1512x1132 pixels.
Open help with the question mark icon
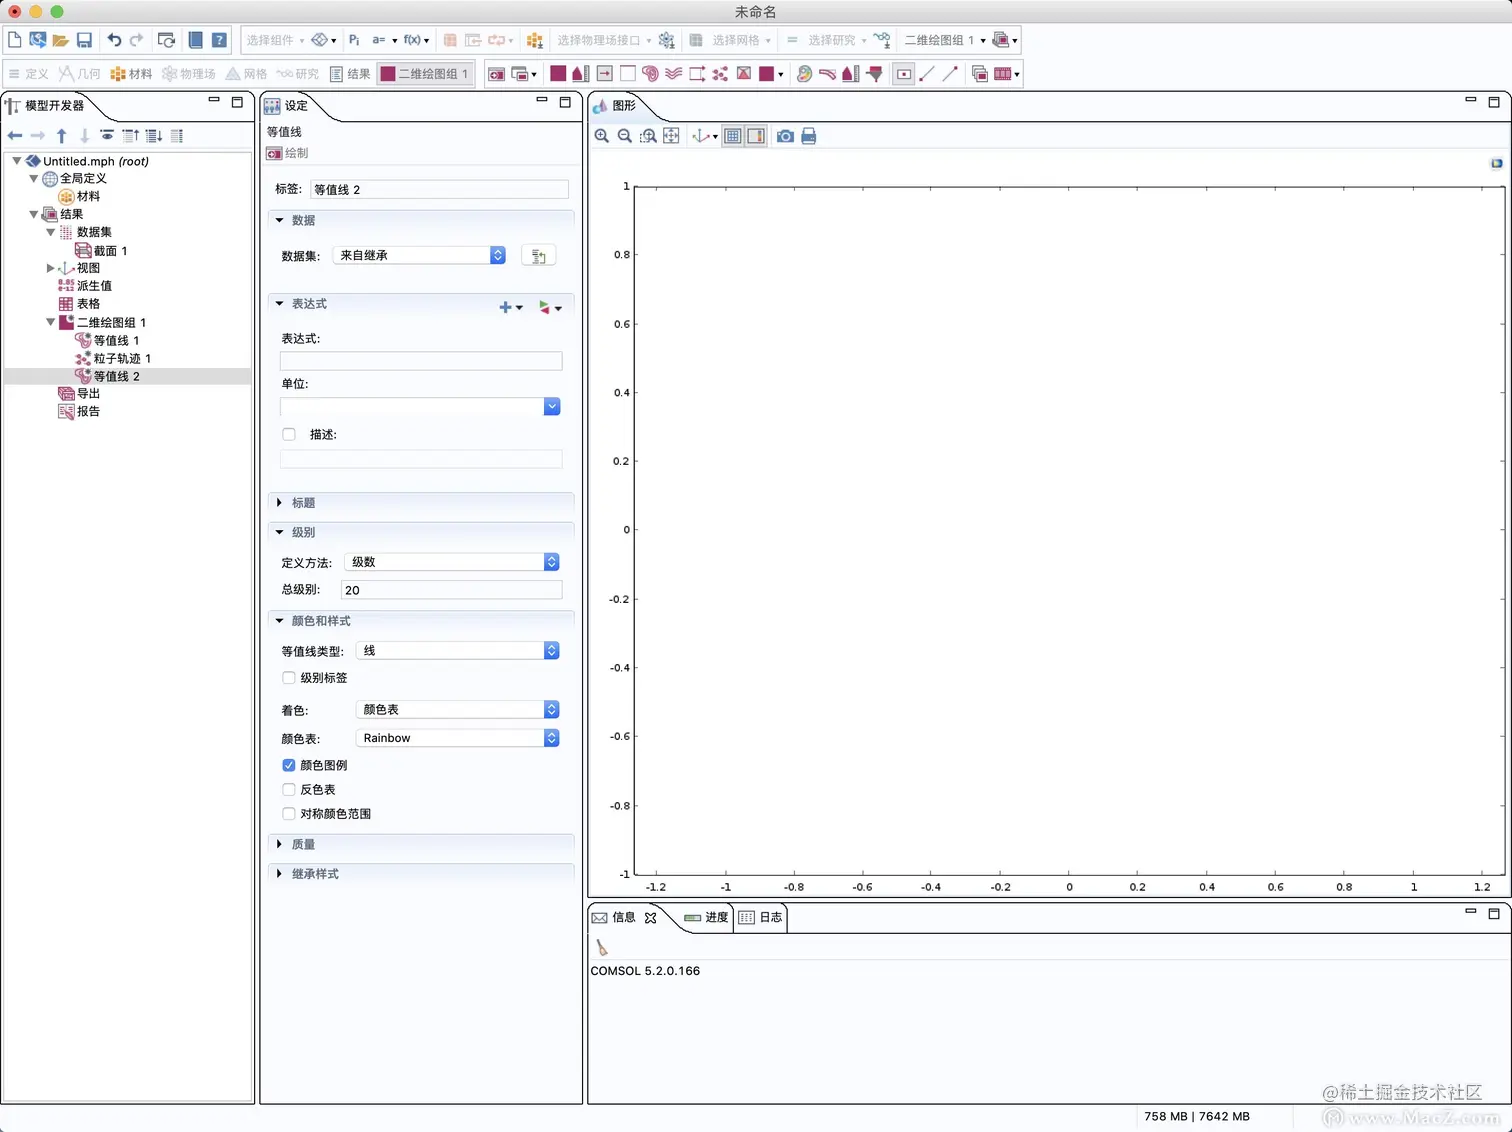pos(219,40)
